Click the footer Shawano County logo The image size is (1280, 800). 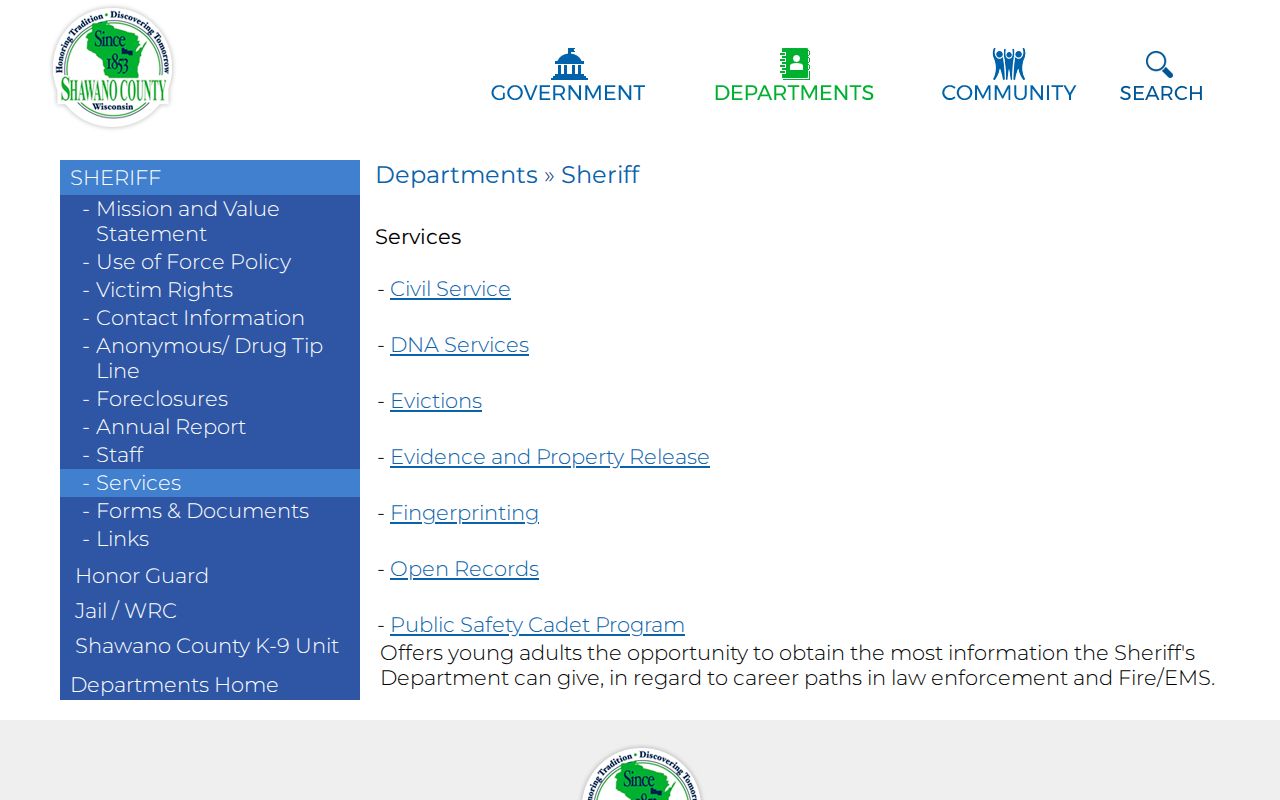[641, 774]
